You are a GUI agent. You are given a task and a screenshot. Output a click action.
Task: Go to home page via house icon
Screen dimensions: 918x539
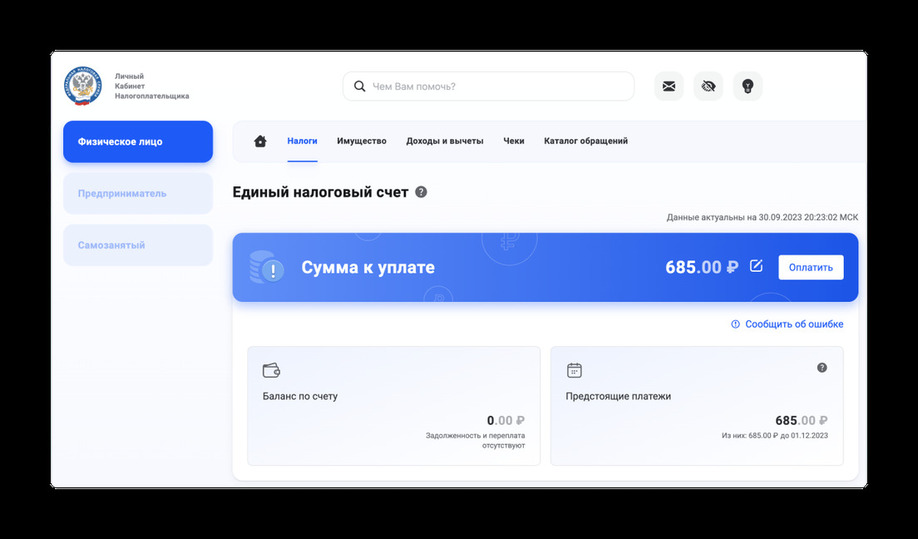click(x=260, y=141)
